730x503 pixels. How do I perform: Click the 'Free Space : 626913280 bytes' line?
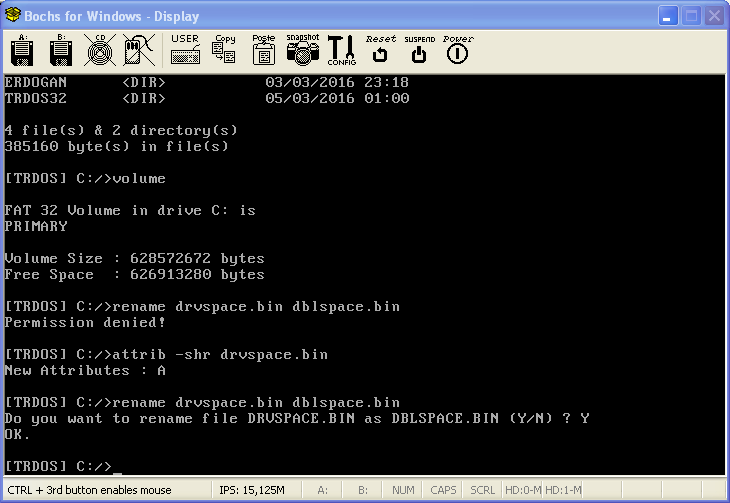(x=135, y=274)
